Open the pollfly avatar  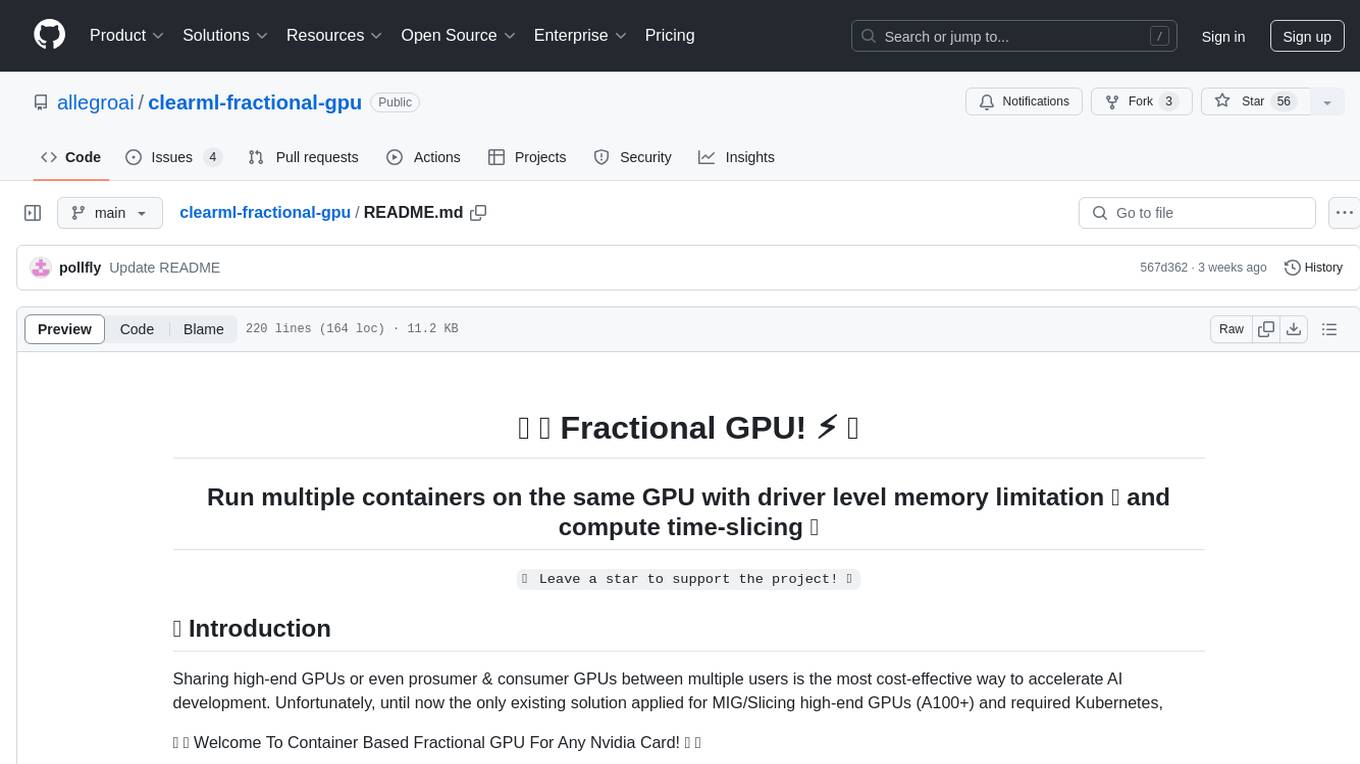(41, 267)
